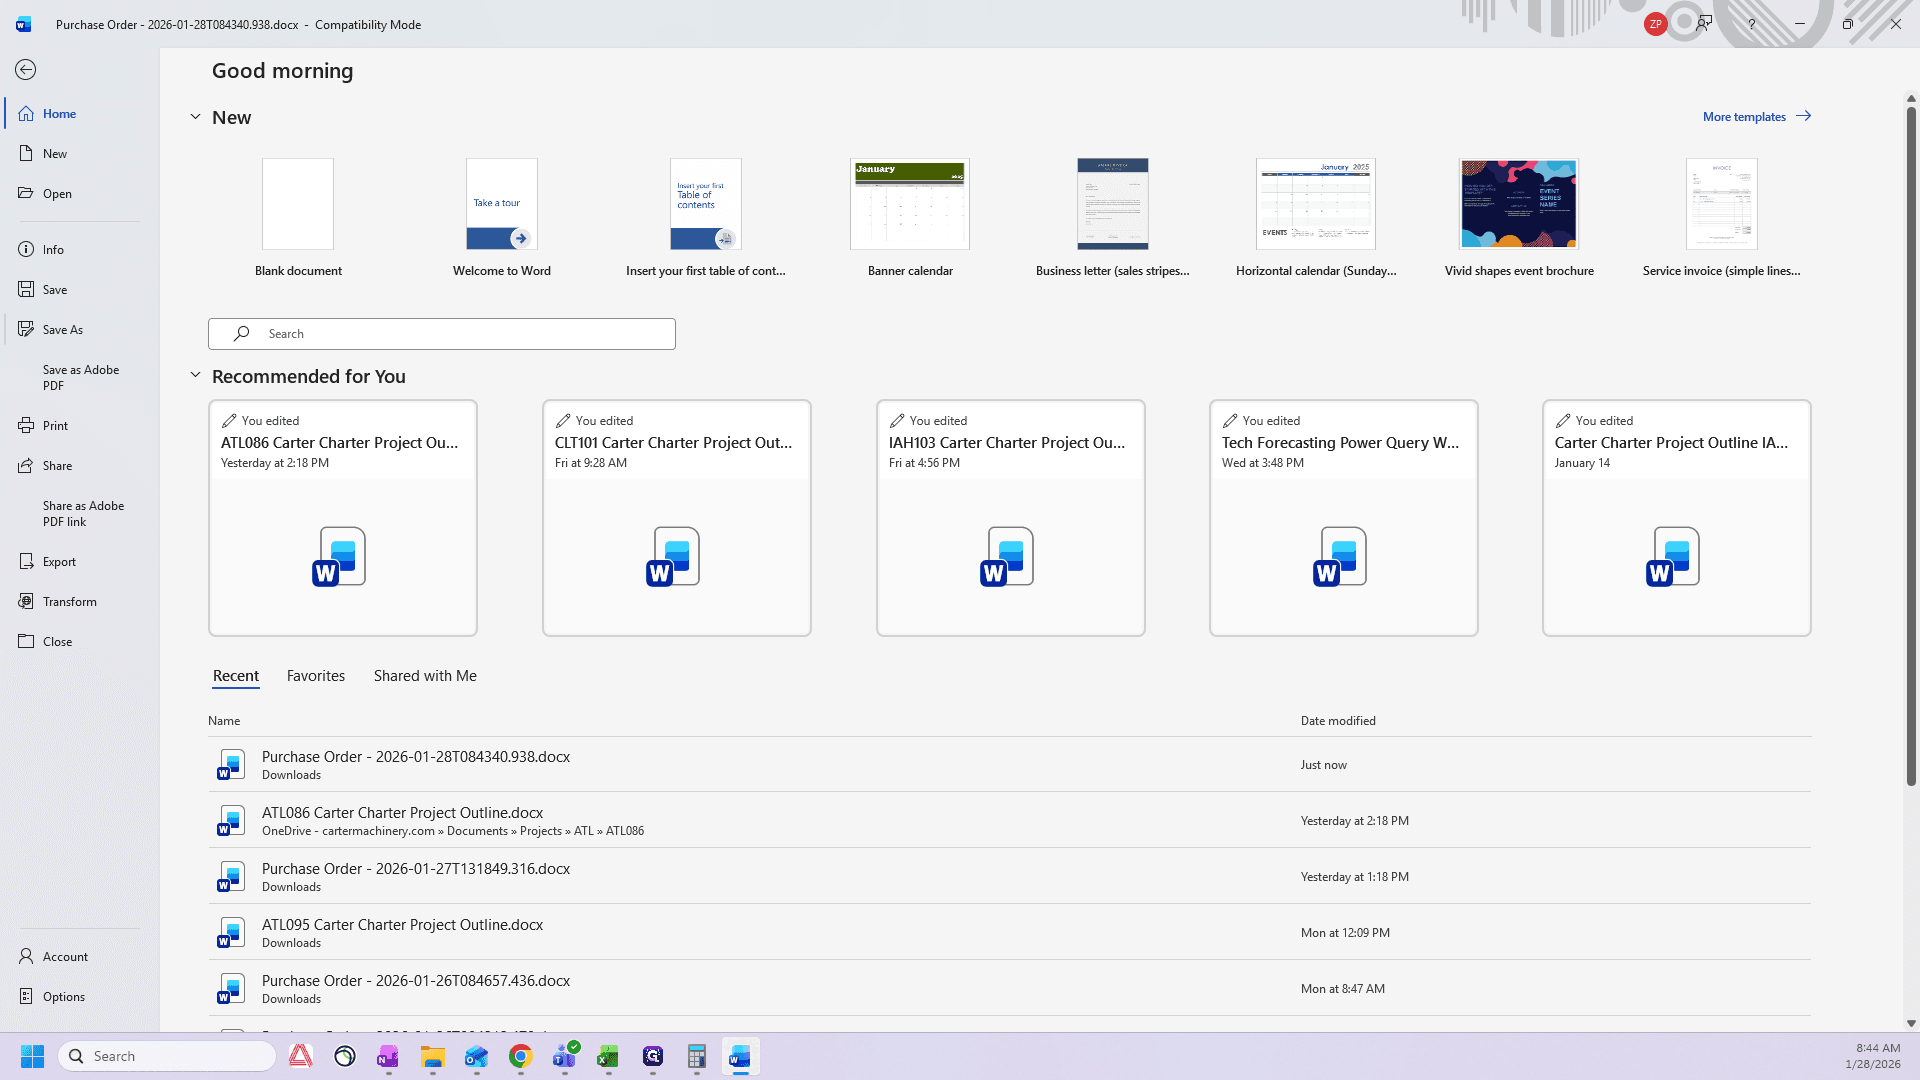Switch to the Favorites tab

coord(316,676)
